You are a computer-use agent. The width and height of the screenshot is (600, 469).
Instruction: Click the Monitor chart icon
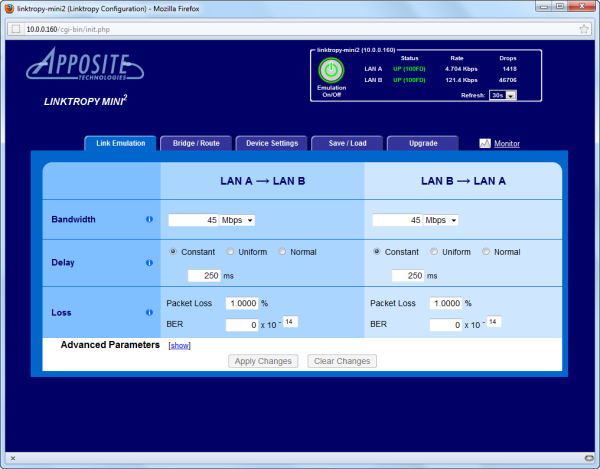485,144
